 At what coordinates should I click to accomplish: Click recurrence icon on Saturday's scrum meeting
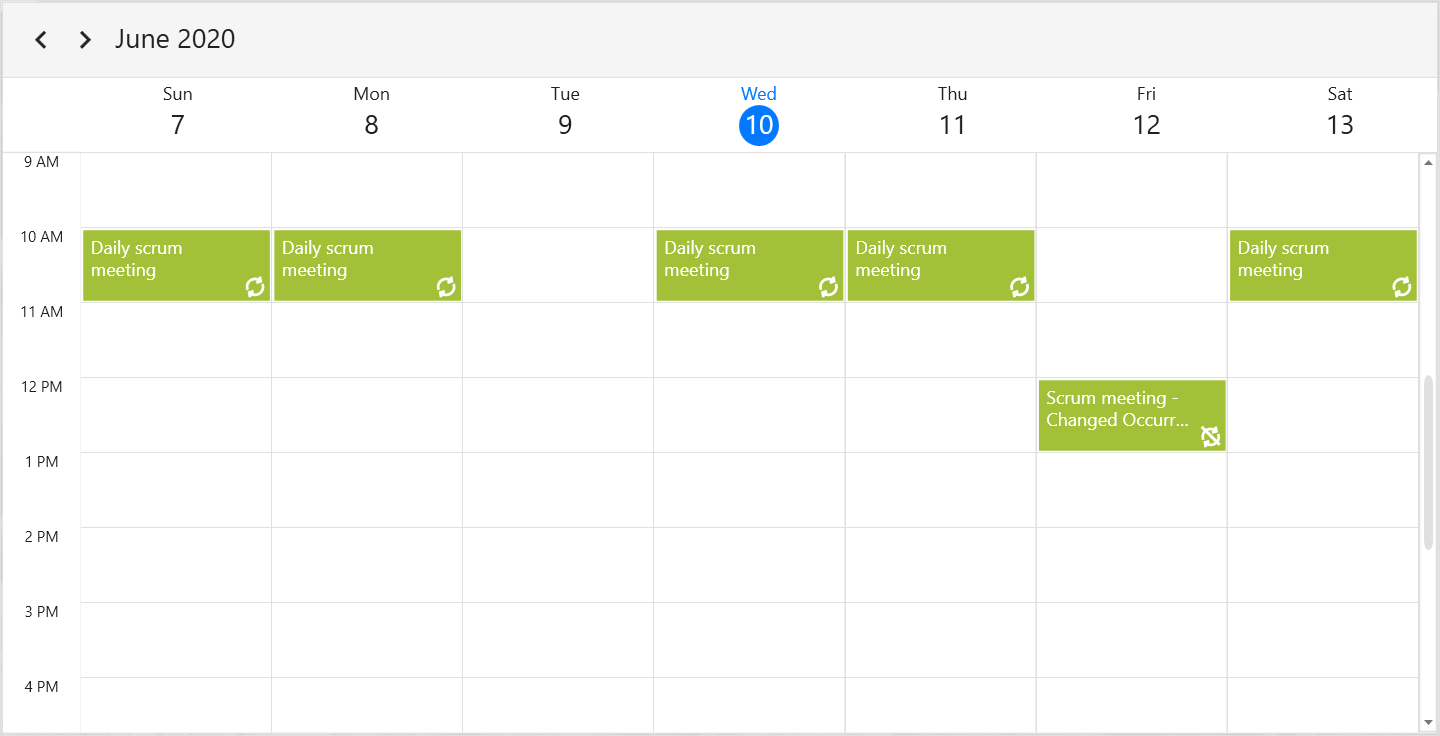[1402, 288]
